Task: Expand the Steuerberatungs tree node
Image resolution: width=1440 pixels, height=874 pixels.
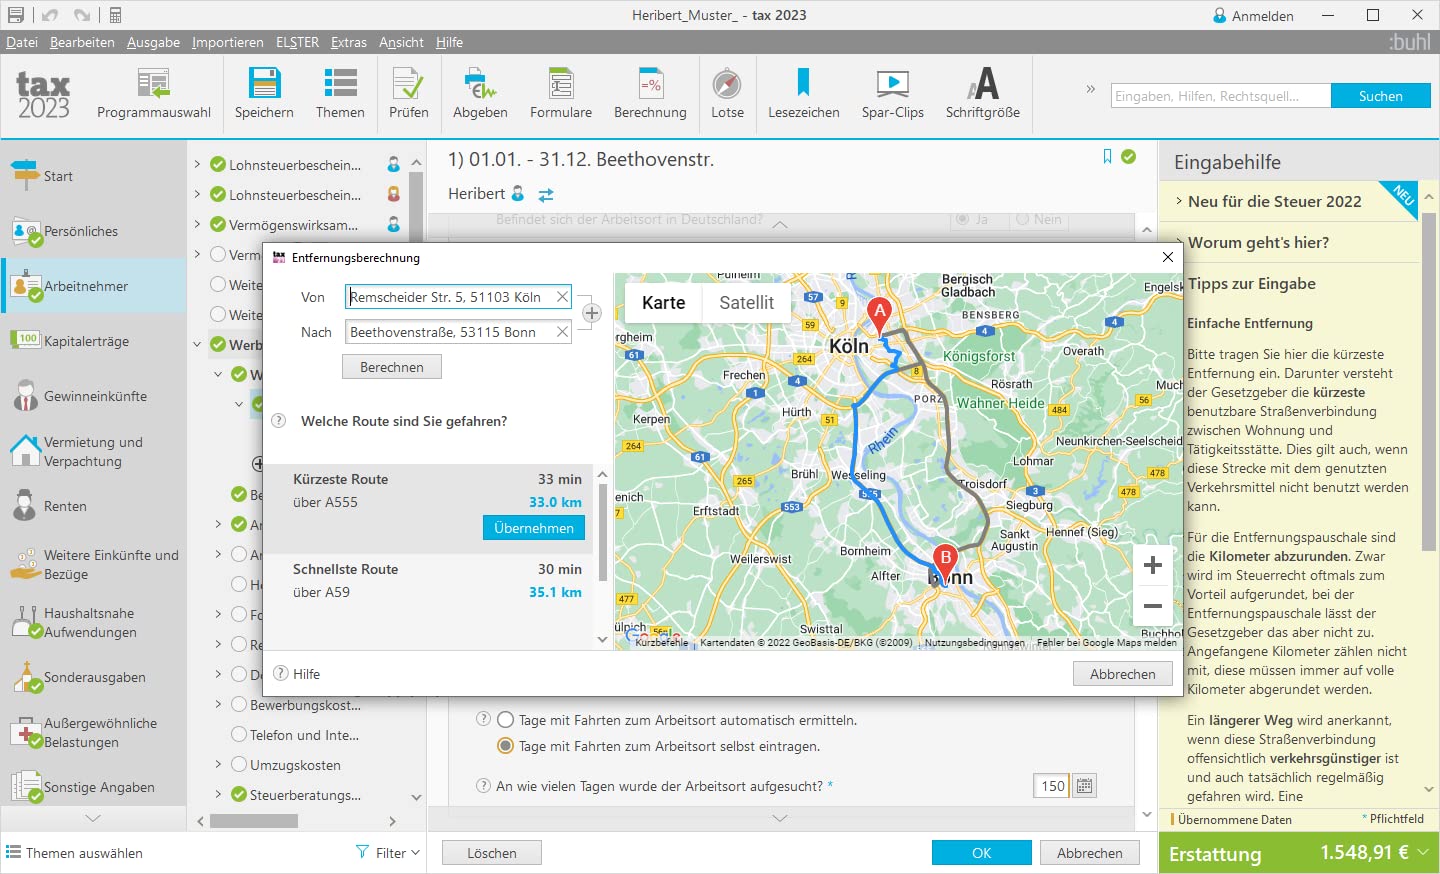Action: pyautogui.click(x=218, y=795)
